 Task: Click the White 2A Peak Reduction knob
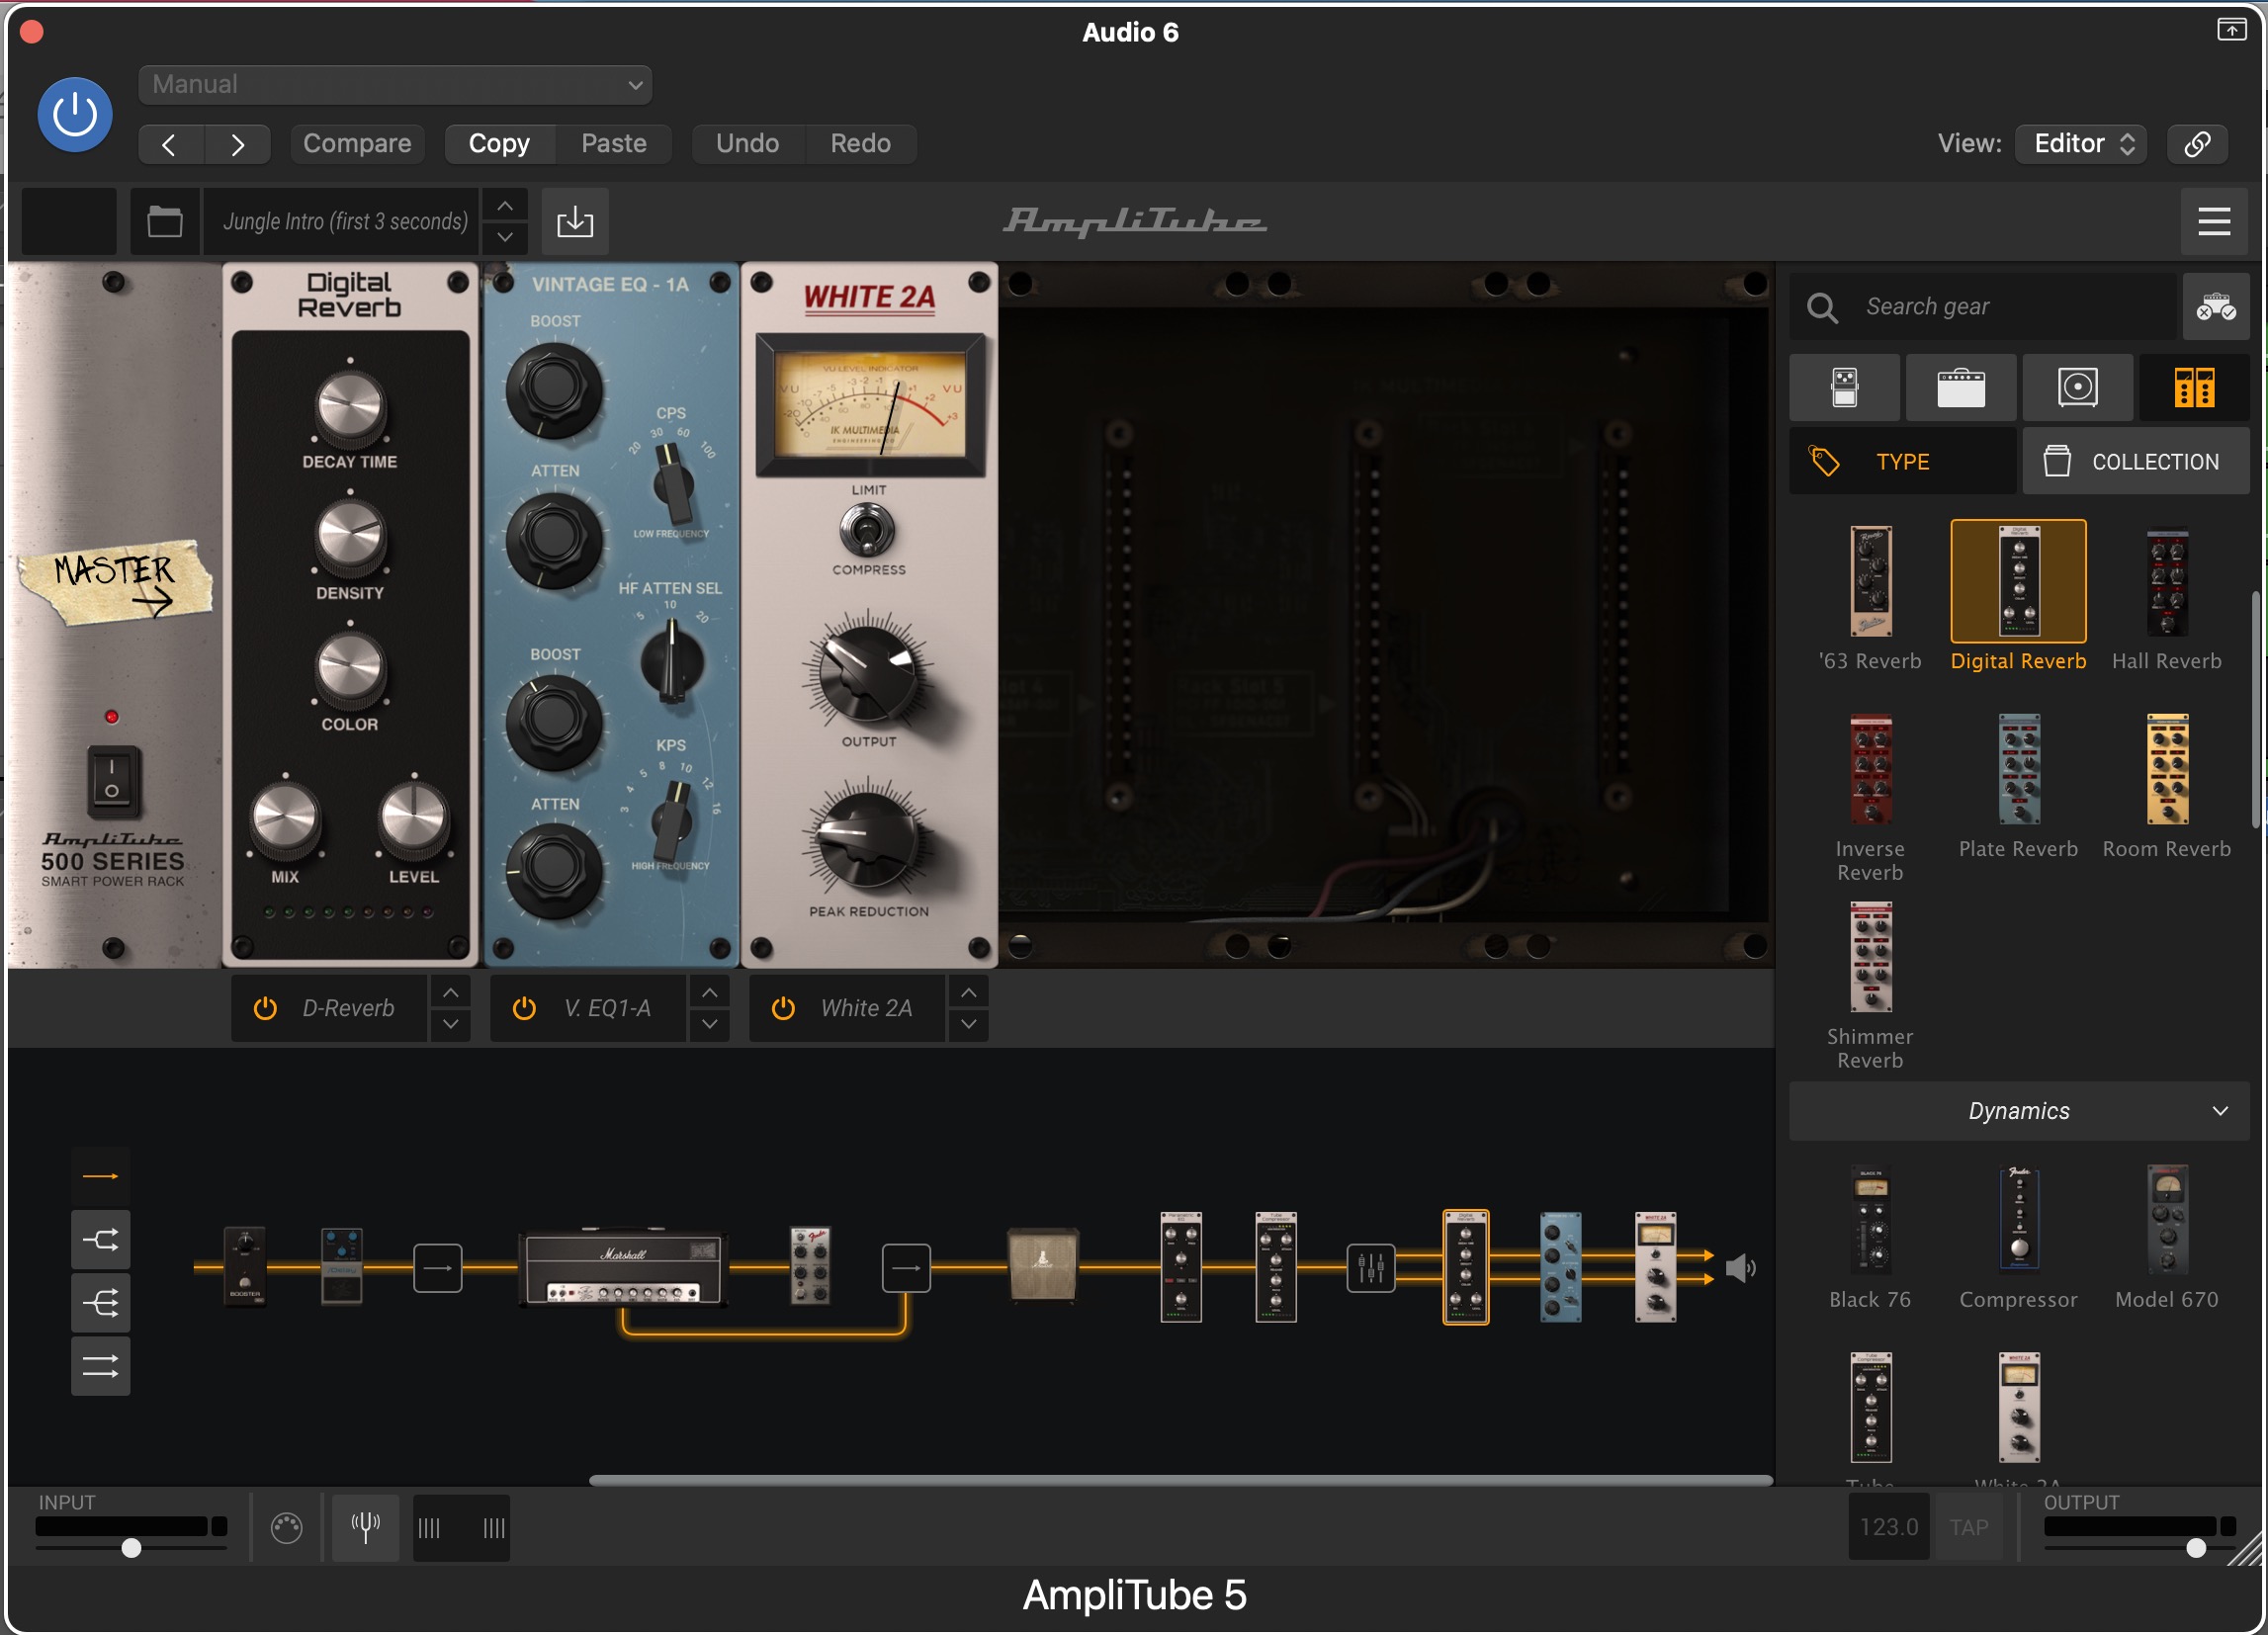[866, 840]
